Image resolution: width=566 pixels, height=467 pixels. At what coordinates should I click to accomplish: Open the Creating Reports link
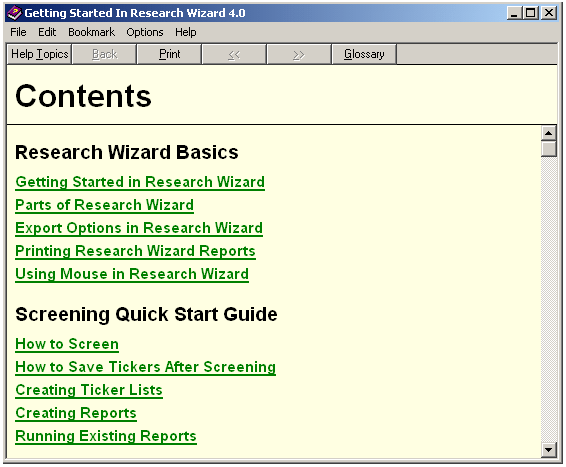[76, 413]
